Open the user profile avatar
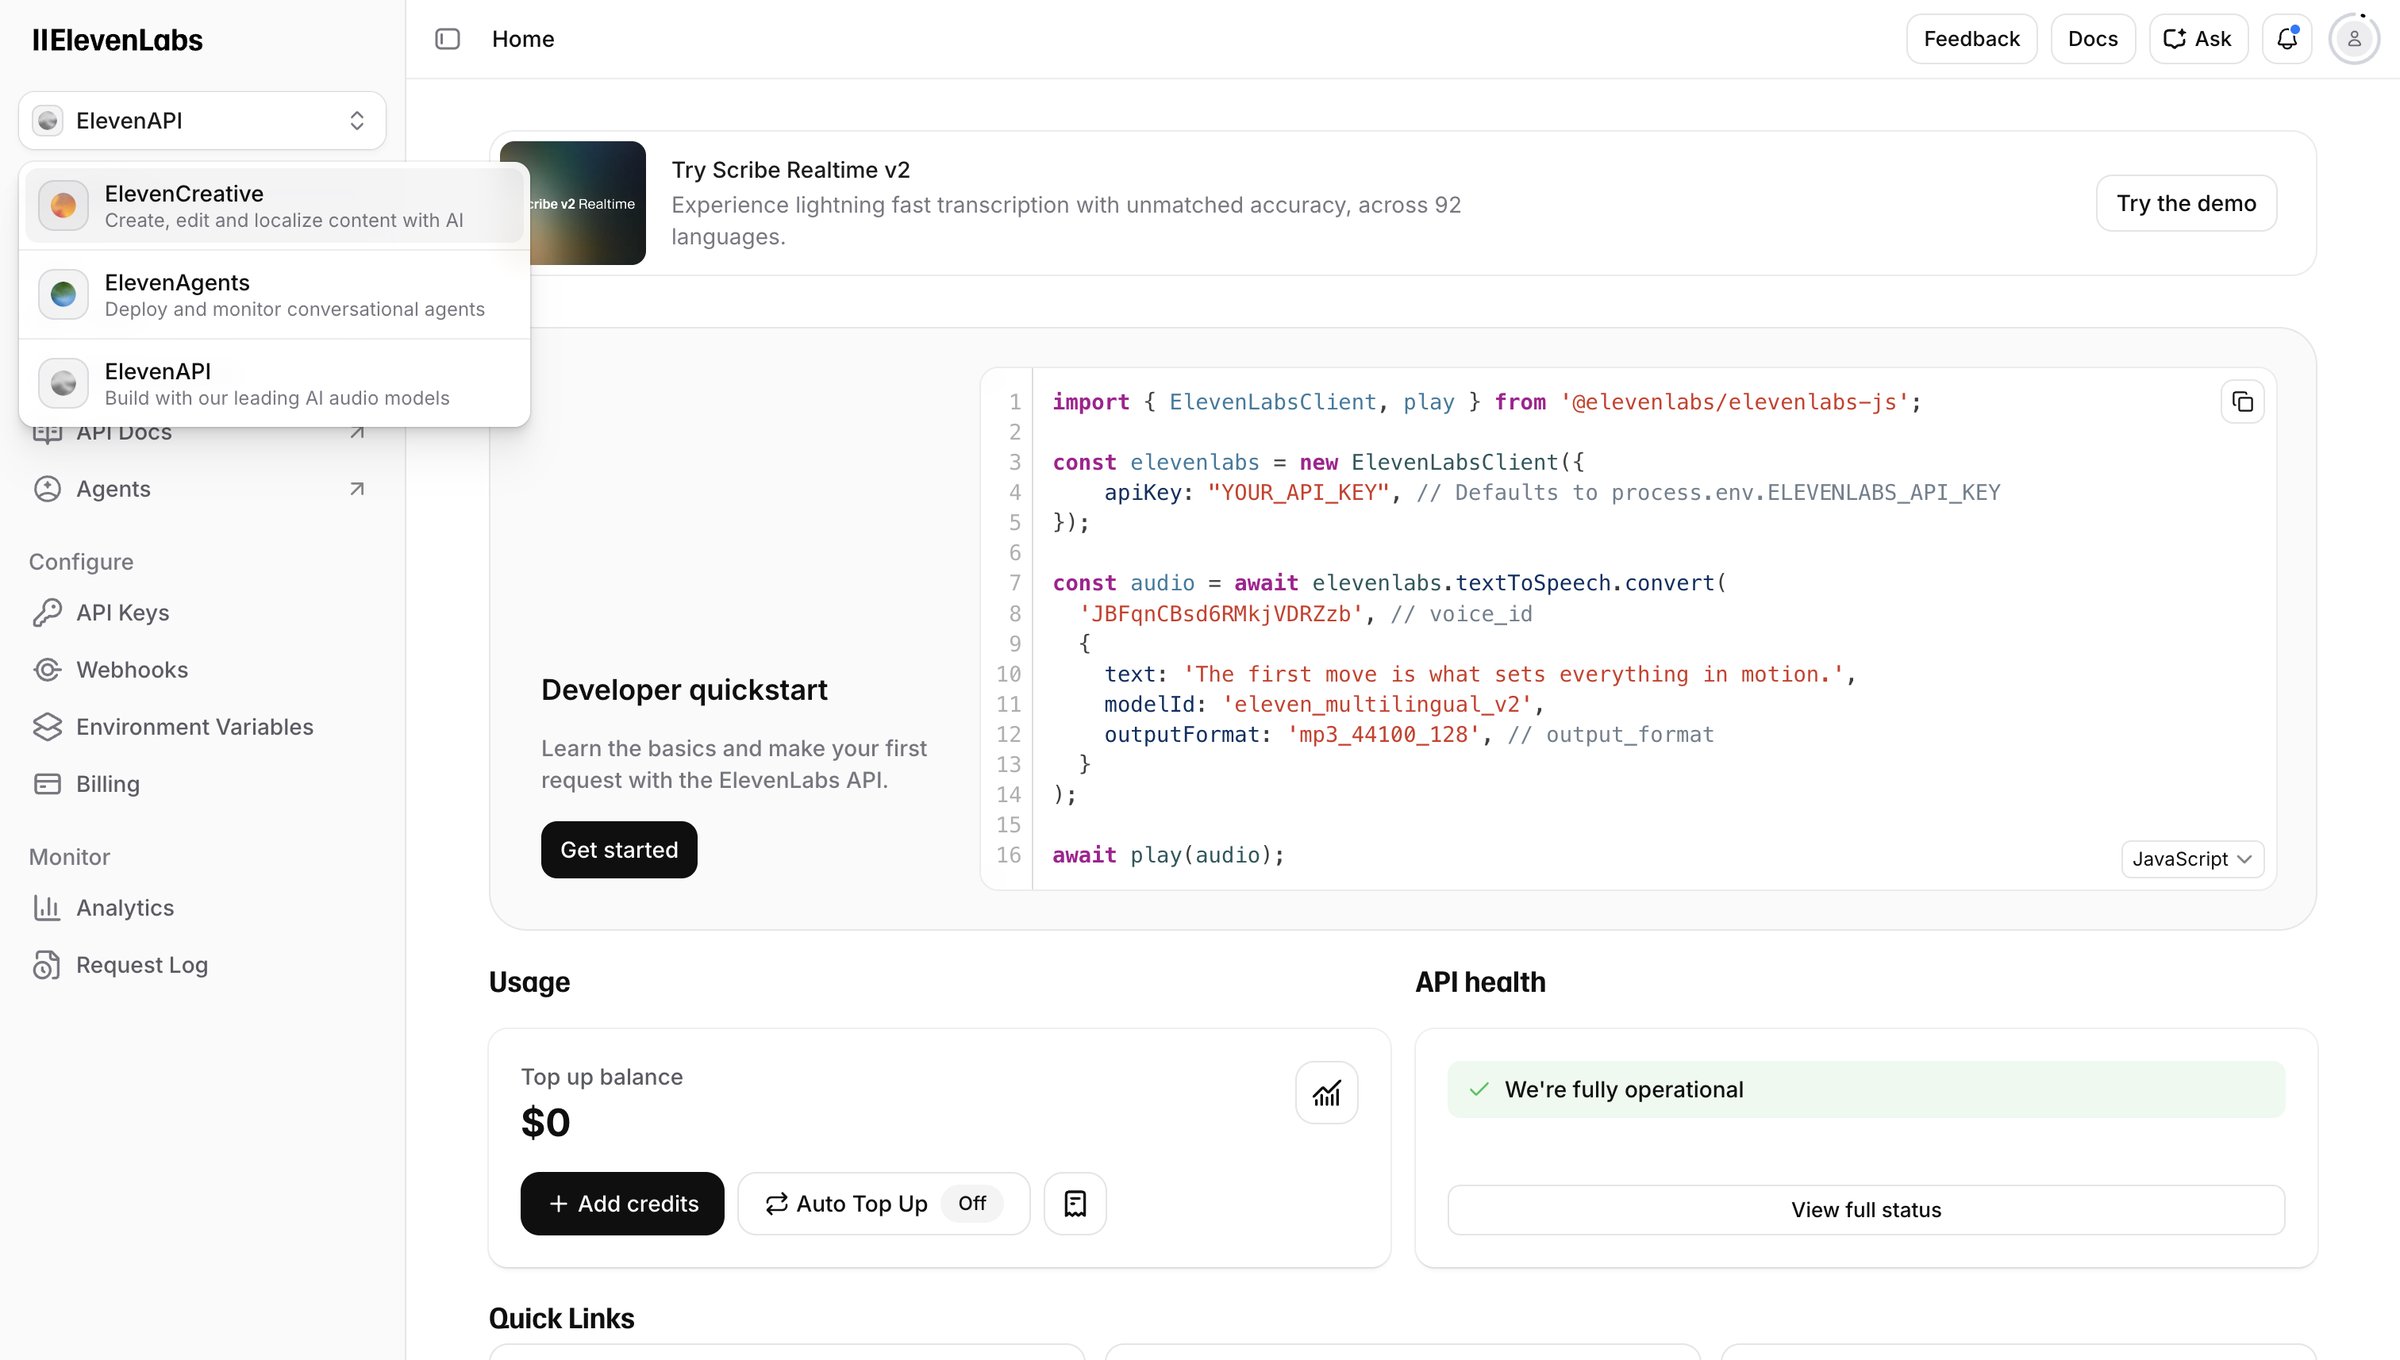The image size is (2400, 1360). [2354, 39]
